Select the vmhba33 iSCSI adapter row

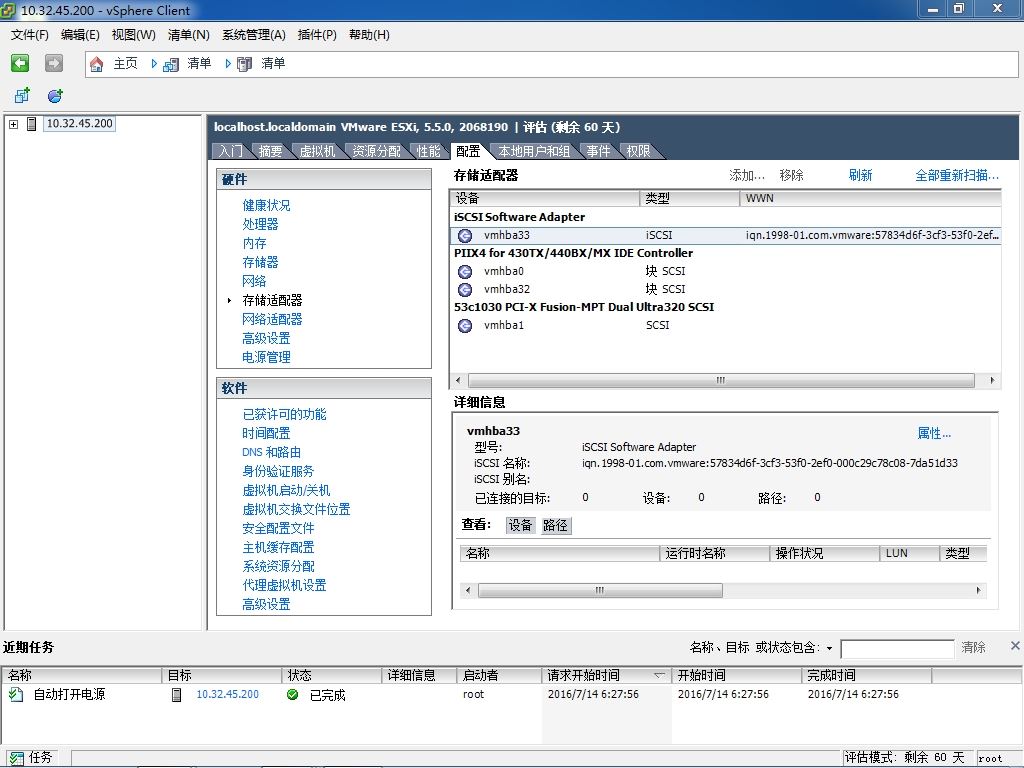726,235
